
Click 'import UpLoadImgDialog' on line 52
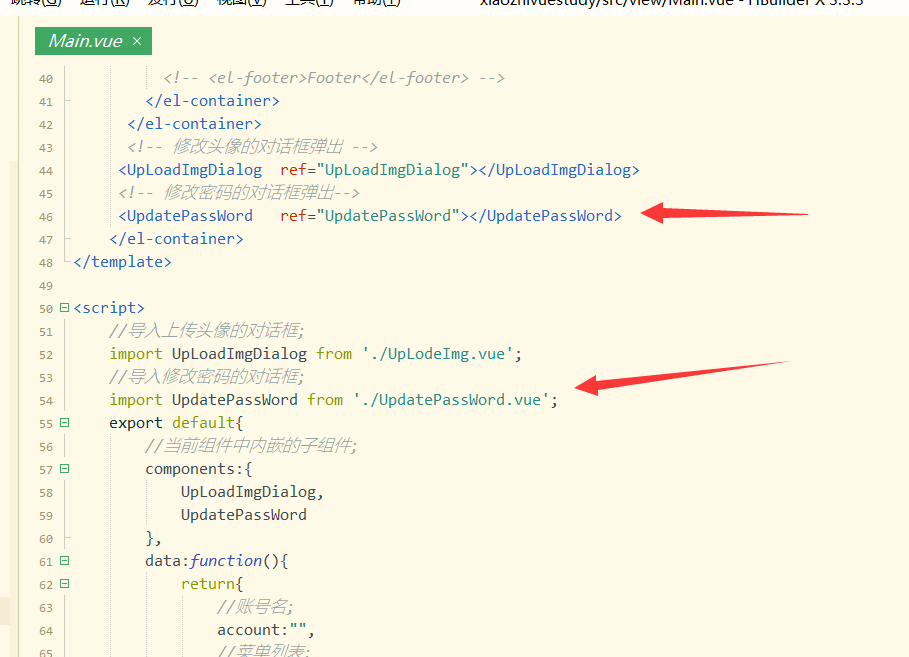pos(208,354)
